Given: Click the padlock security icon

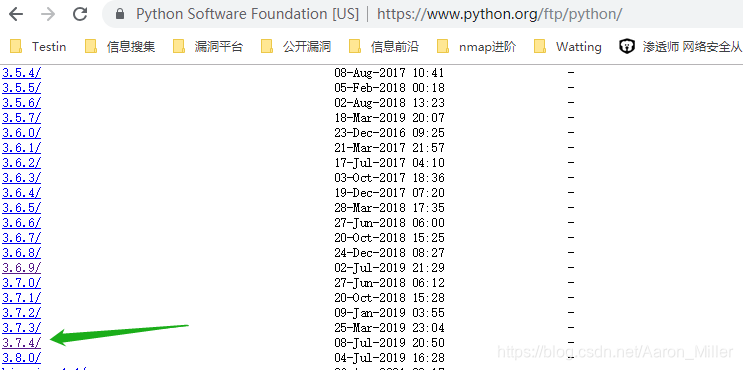Looking at the screenshot, I should pos(120,14).
